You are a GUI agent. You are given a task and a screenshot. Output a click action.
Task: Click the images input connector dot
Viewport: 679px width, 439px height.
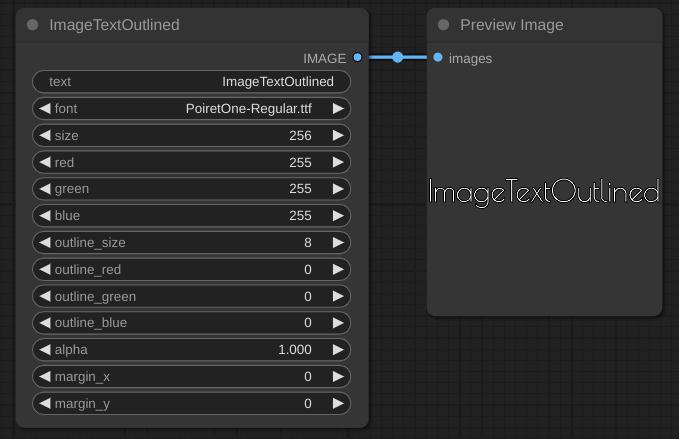(438, 58)
